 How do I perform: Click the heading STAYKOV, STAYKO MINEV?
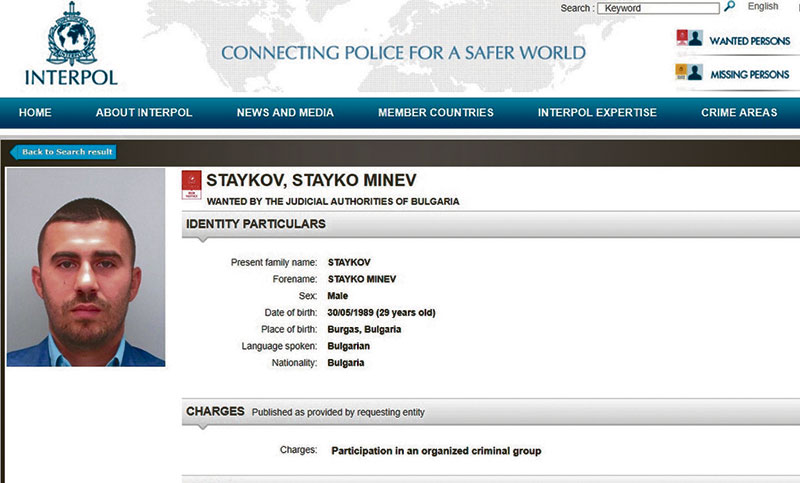pos(311,180)
